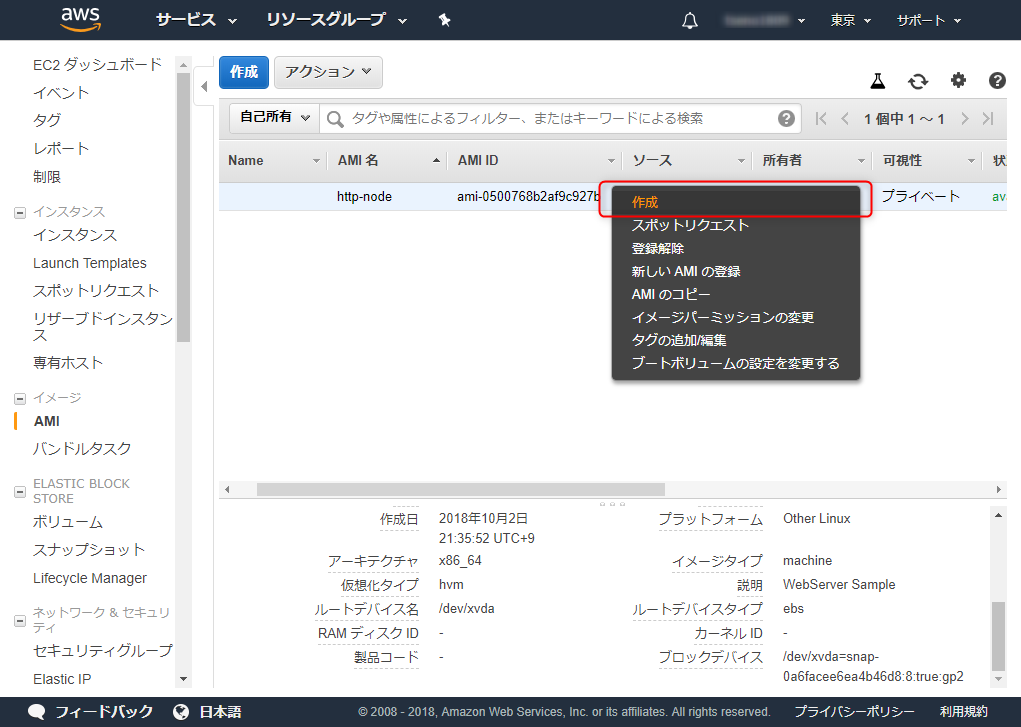Image resolution: width=1021 pixels, height=727 pixels.
Task: Click the search magnifier in the filter bar
Action: (x=334, y=118)
